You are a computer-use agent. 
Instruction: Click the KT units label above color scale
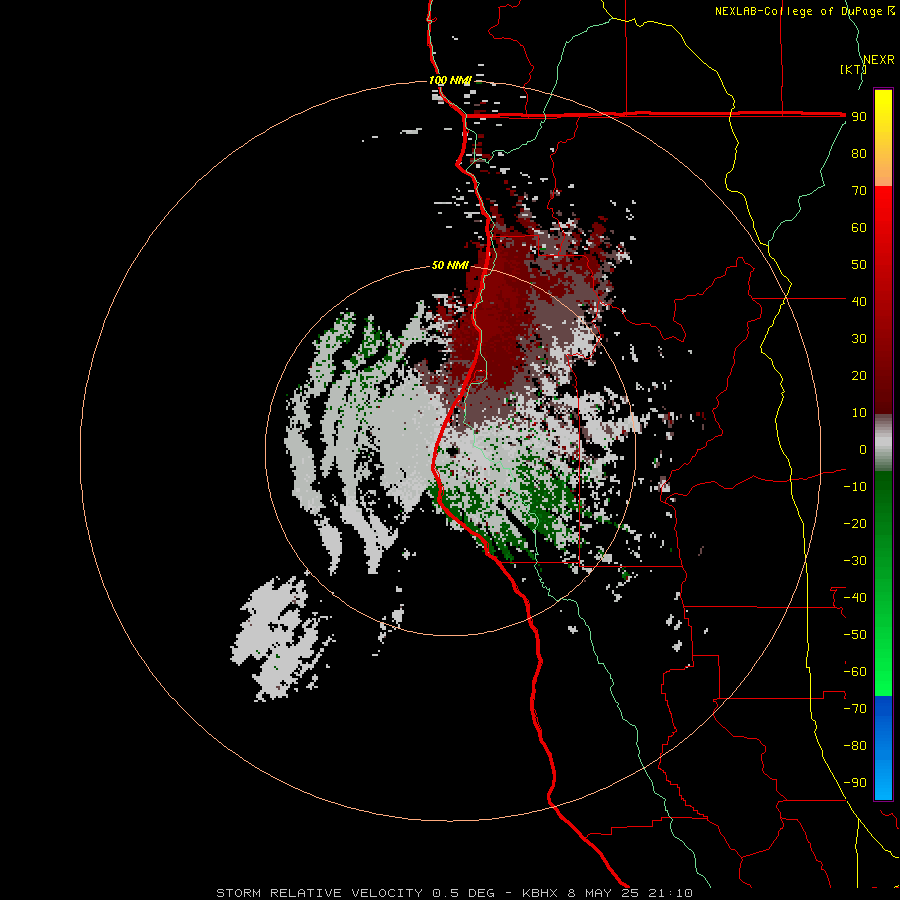(x=853, y=69)
